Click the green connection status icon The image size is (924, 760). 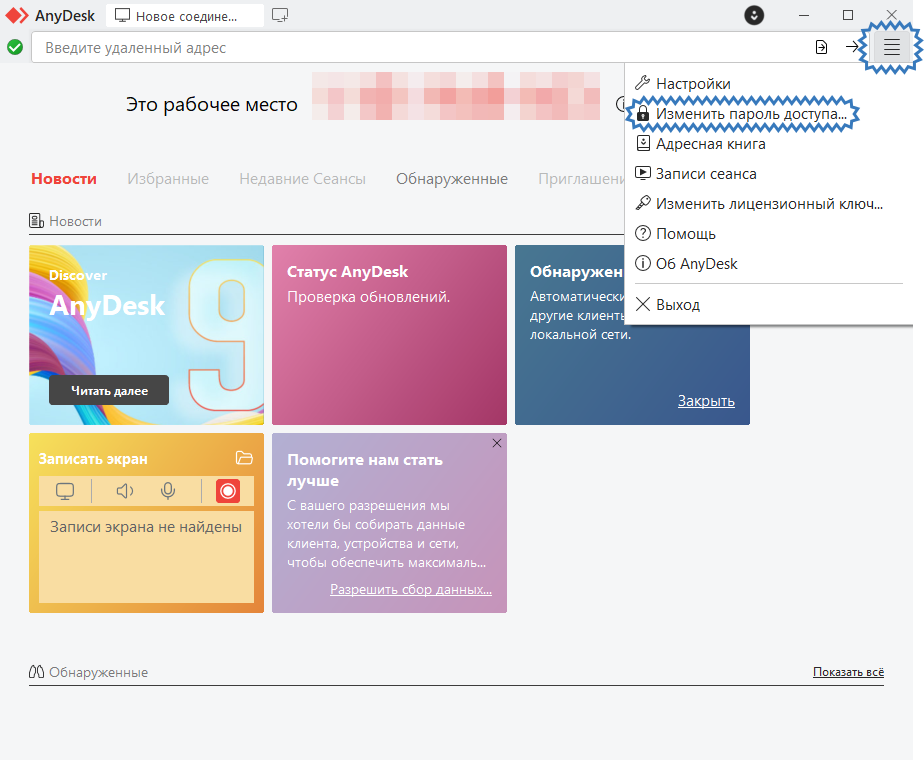pos(15,47)
